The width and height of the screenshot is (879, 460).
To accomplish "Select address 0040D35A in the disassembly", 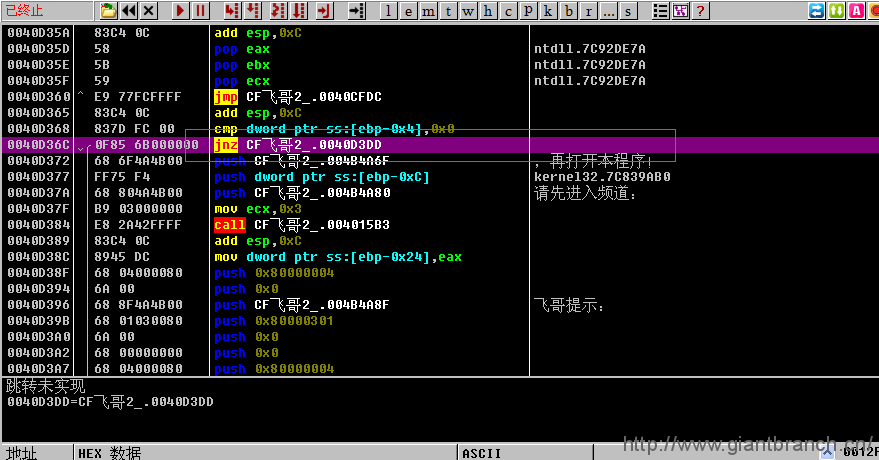I will point(39,33).
